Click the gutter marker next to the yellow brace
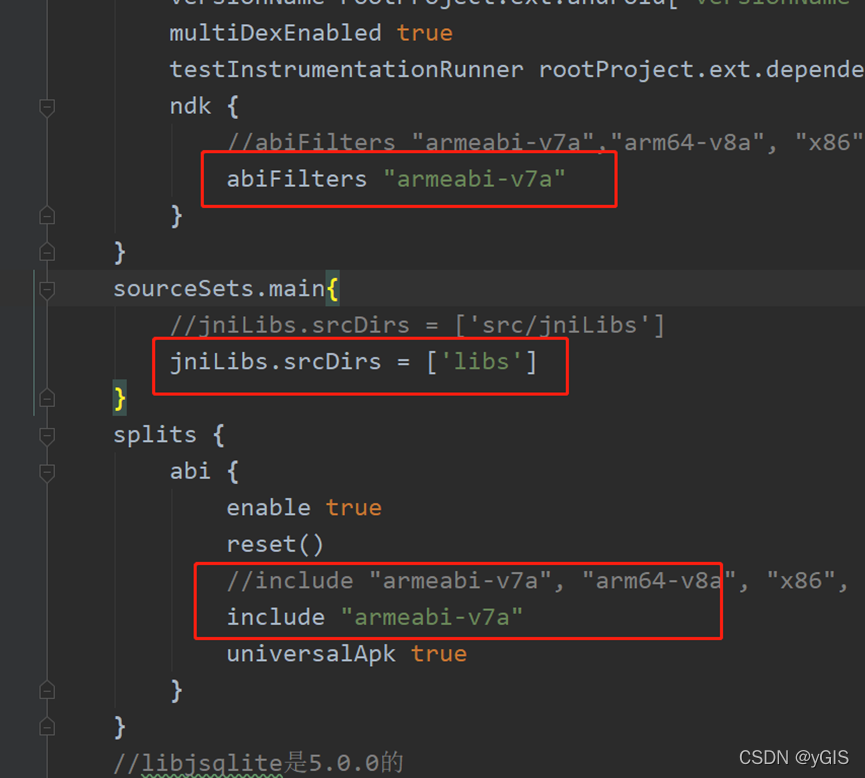 [46, 397]
